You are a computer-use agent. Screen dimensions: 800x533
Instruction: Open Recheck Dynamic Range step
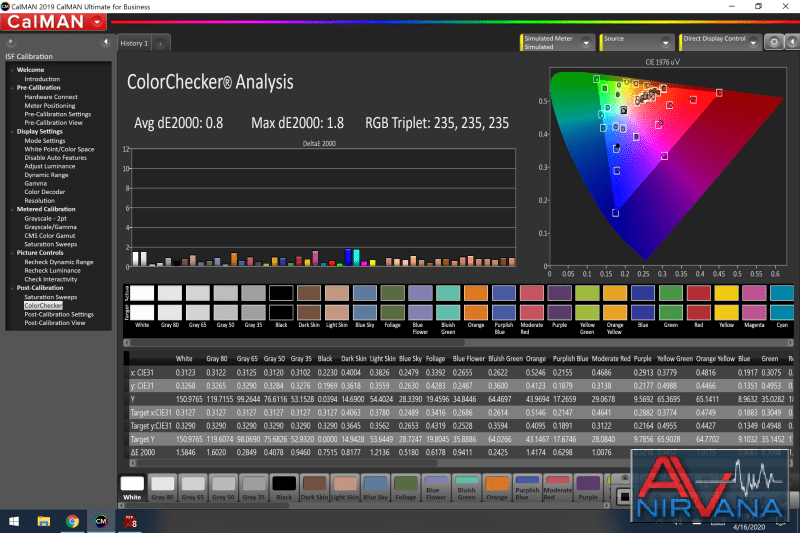59,262
